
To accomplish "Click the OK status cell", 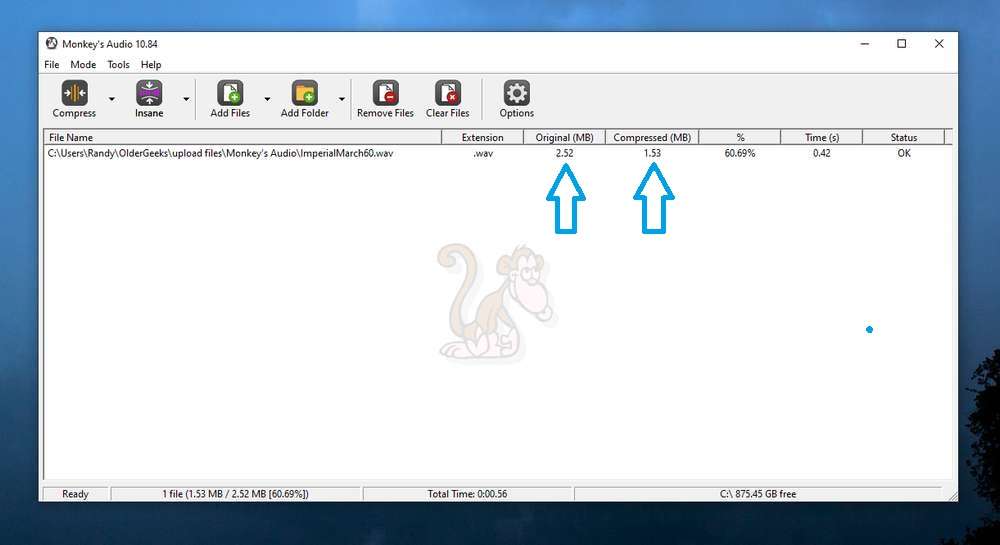I will (x=904, y=153).
